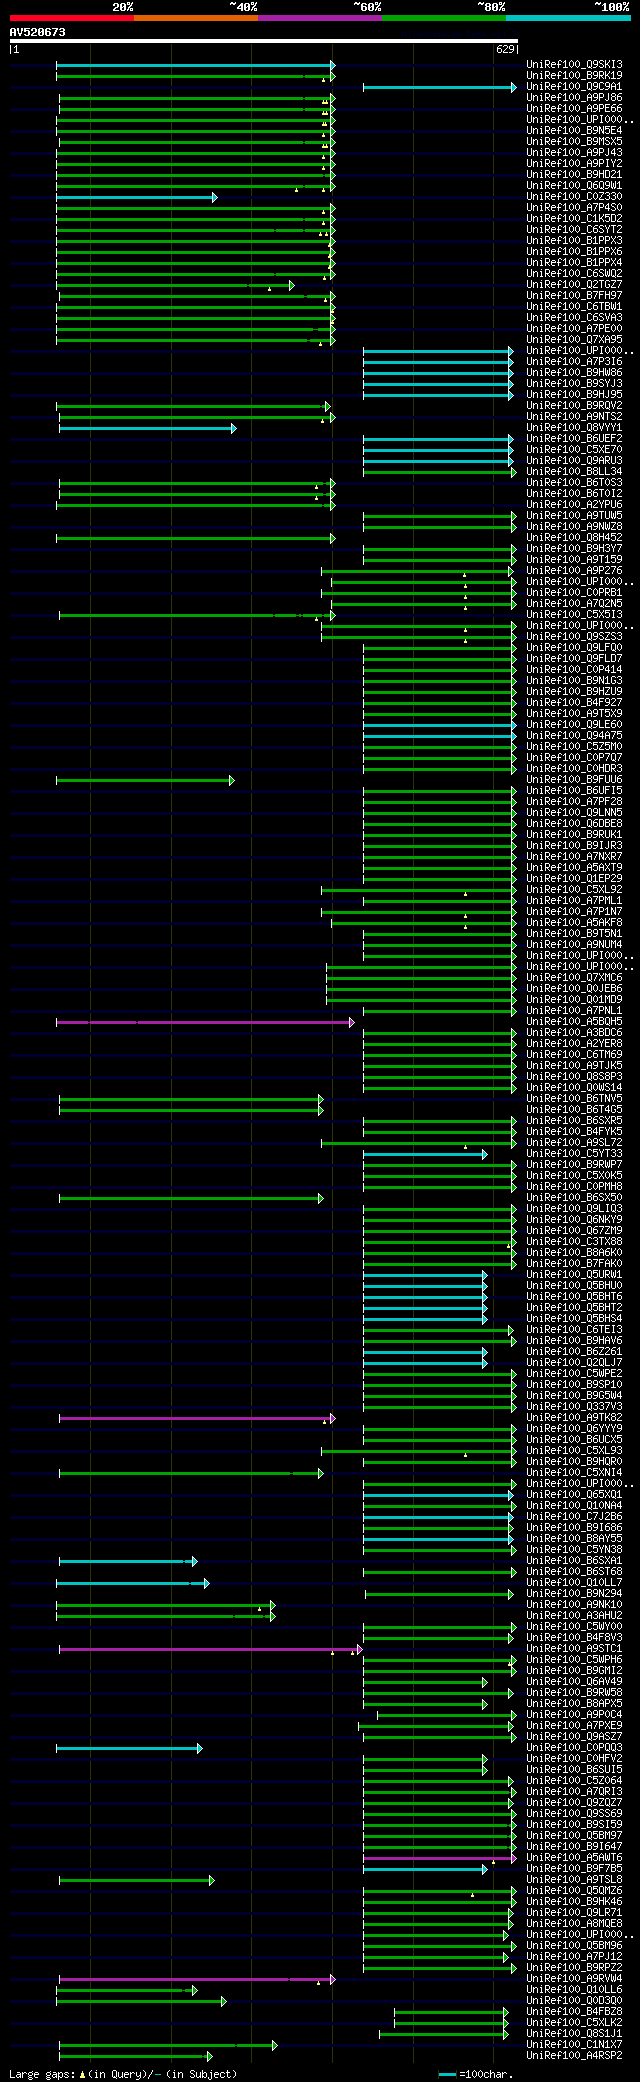This screenshot has height=2082, width=640.
Task: Open hit UniRef100_Q9SKI3
Action: click(x=574, y=64)
